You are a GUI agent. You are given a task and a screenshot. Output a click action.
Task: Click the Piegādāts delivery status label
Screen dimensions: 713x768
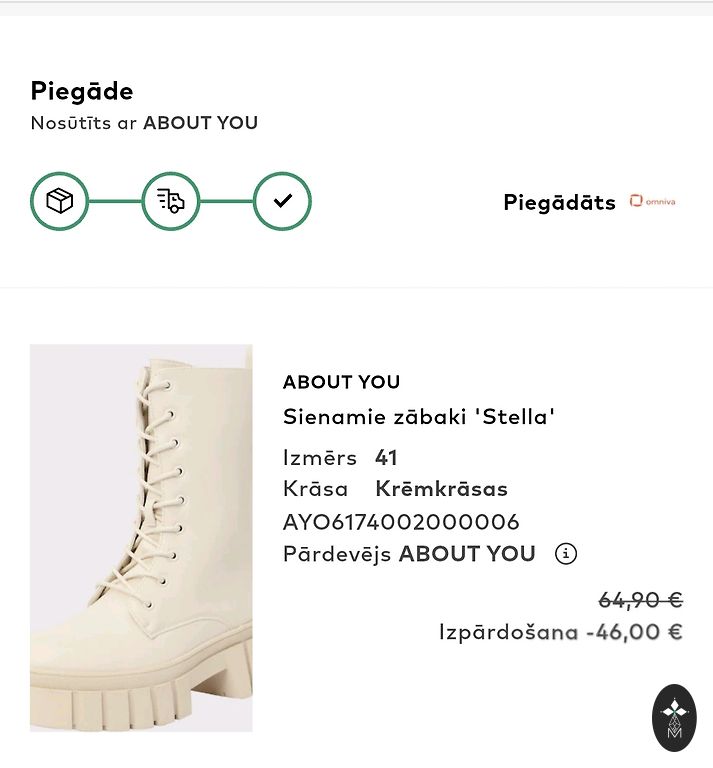tap(559, 203)
